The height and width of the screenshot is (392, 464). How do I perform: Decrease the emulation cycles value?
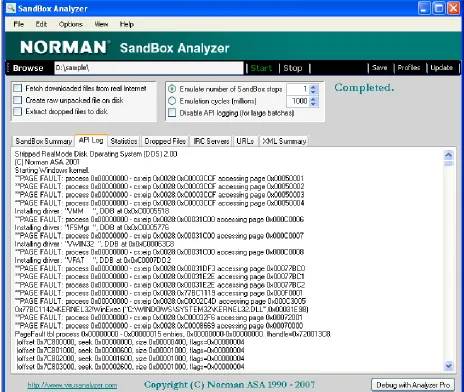tap(314, 104)
